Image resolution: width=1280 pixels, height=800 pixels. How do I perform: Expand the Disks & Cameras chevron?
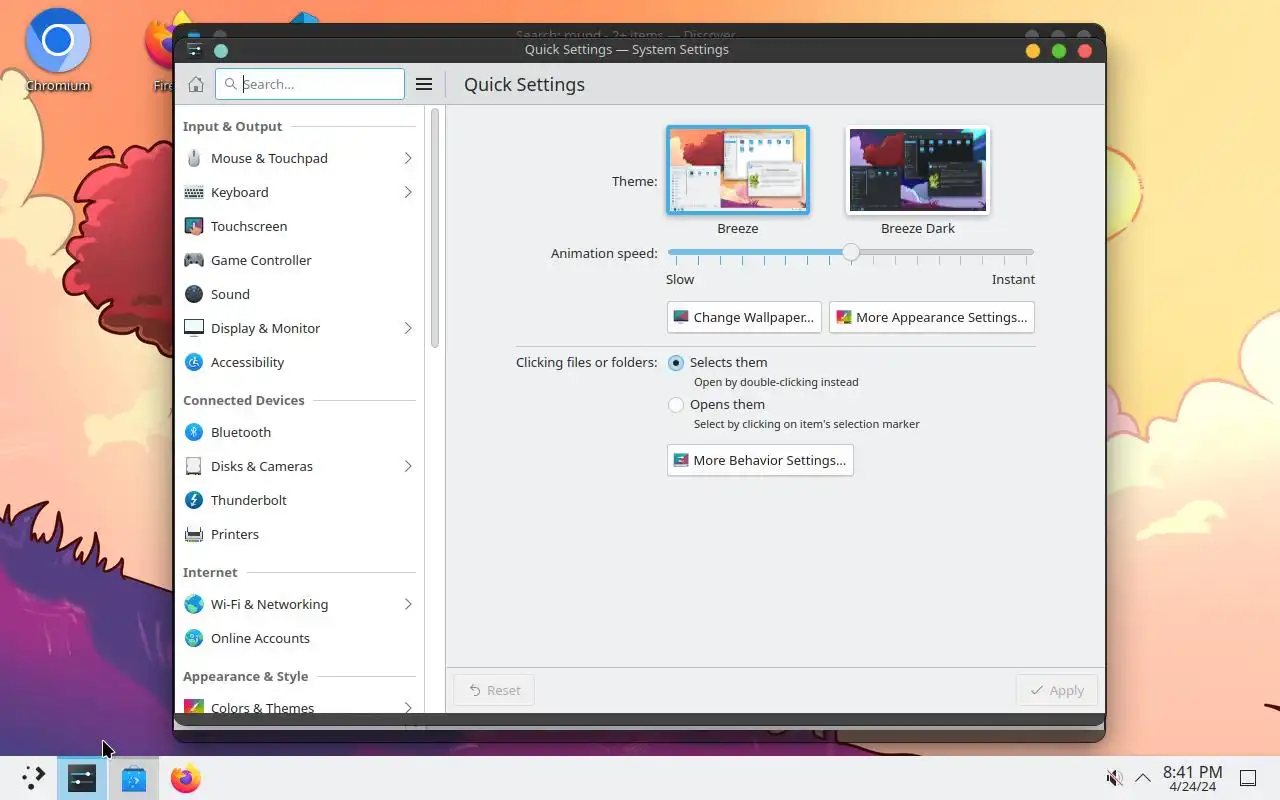(408, 466)
